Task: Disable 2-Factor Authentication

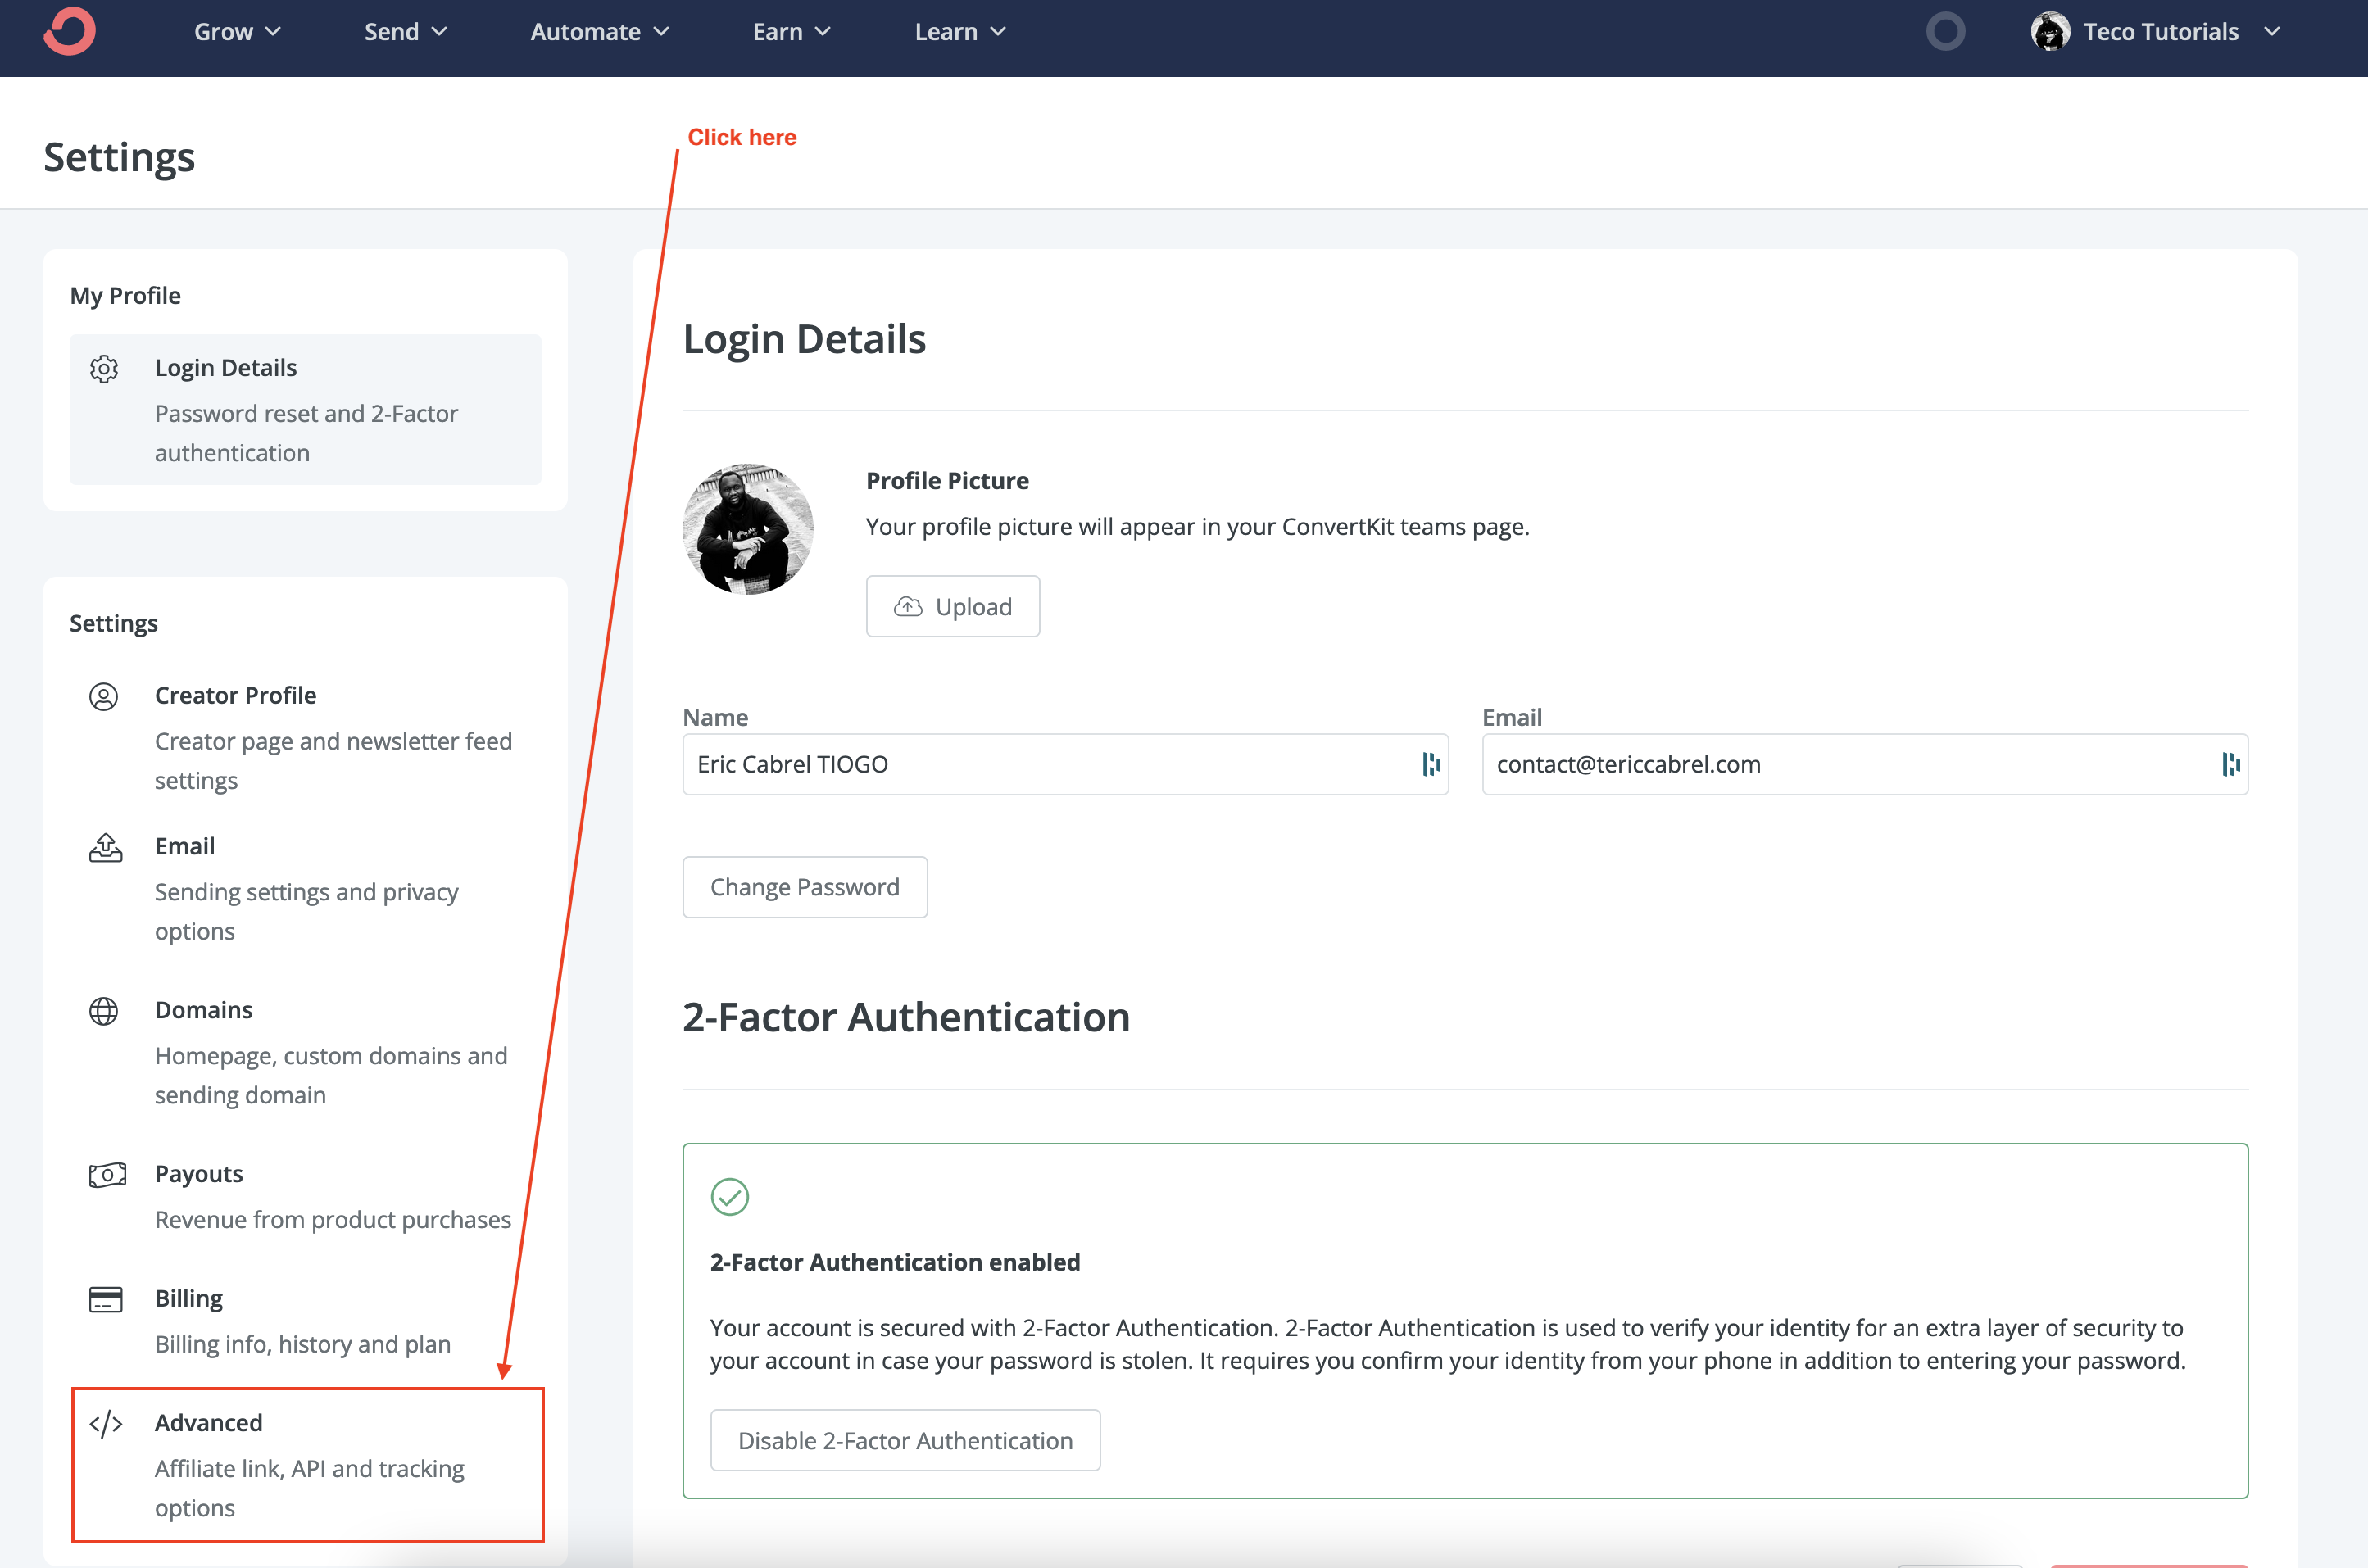Action: click(x=904, y=1440)
